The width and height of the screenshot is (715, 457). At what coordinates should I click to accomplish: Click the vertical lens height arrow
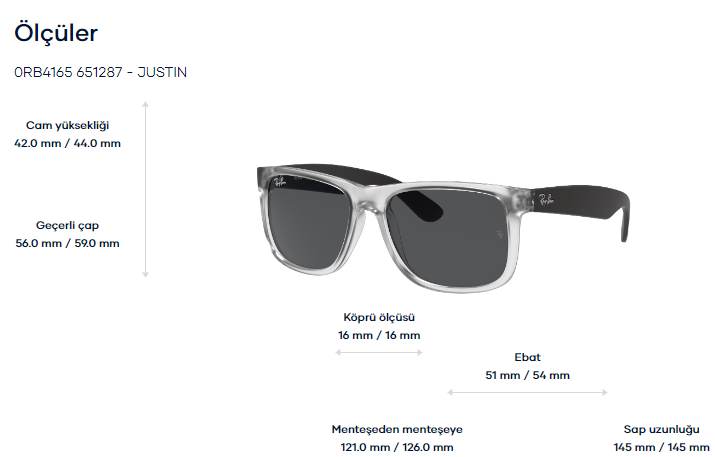tap(145, 189)
